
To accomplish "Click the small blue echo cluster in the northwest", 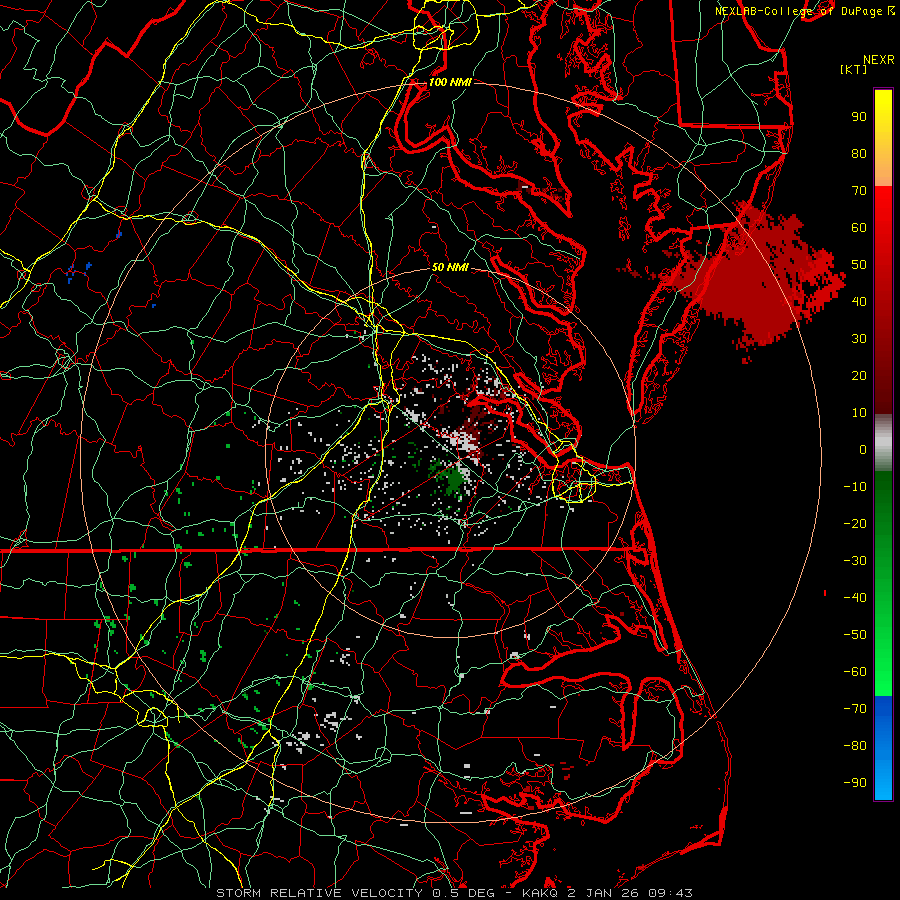I will coord(77,271).
